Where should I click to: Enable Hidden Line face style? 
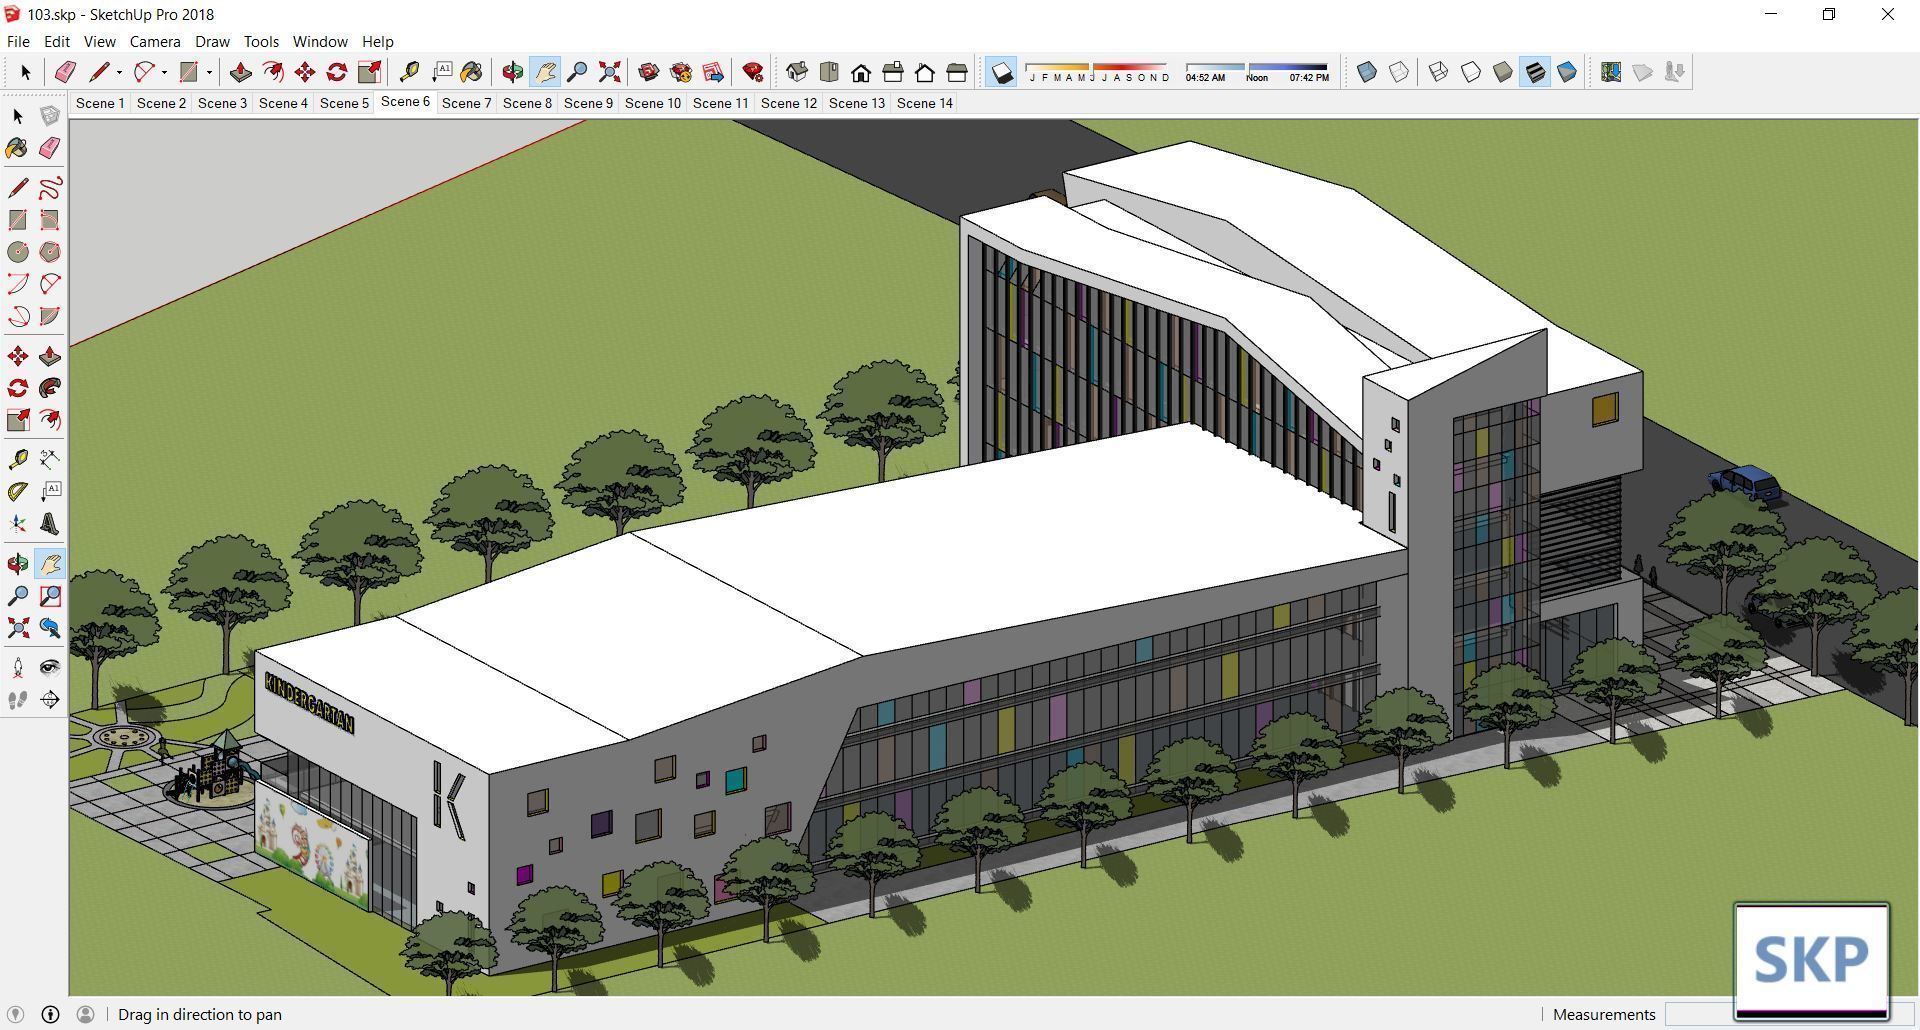pos(1470,72)
